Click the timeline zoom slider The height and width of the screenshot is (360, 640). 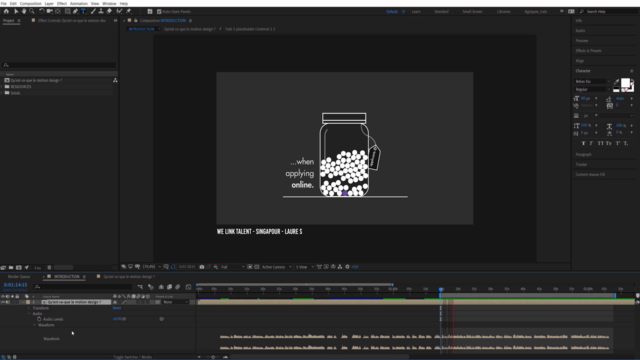(x=213, y=357)
